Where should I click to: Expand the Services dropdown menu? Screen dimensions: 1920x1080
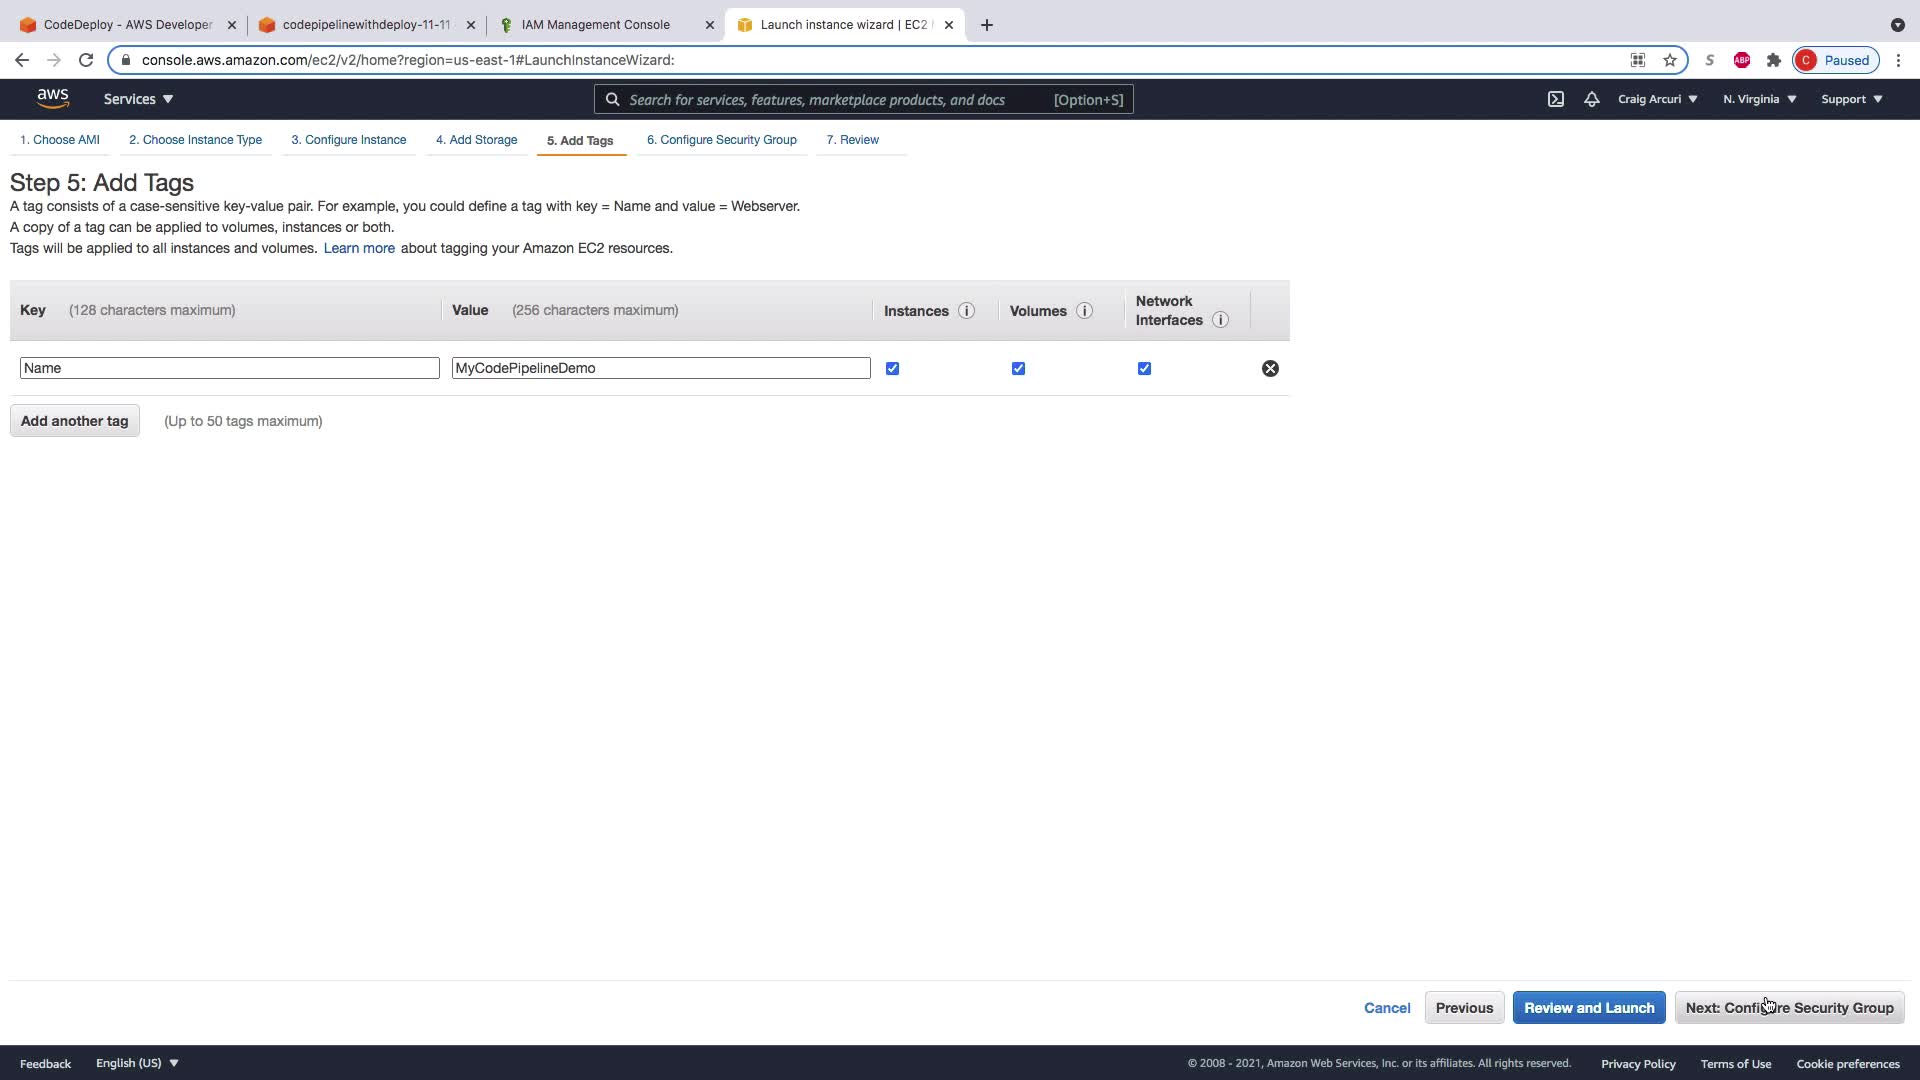(x=139, y=99)
